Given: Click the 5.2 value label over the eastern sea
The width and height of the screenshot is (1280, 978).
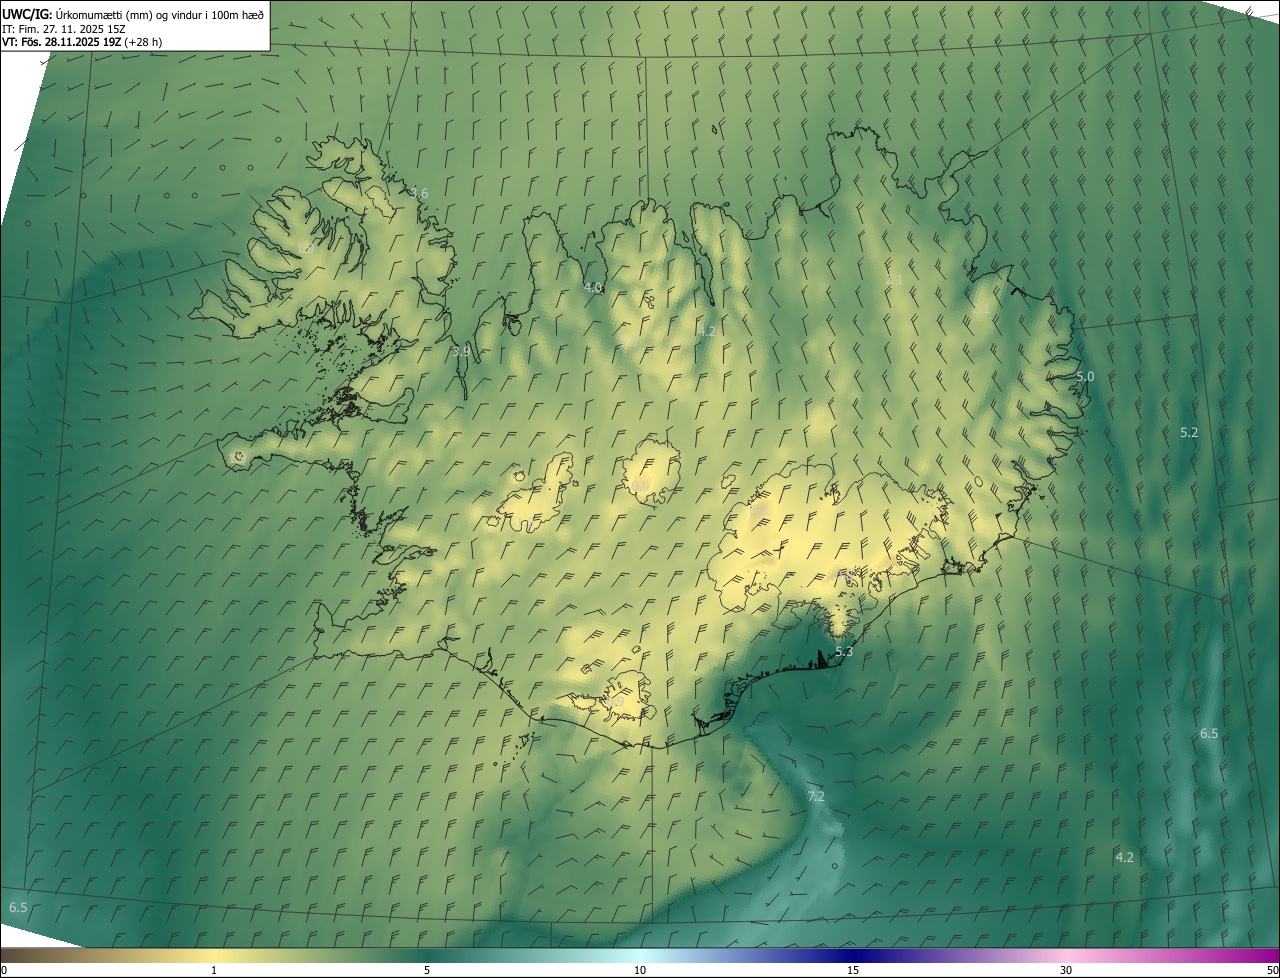Looking at the screenshot, I should tap(1189, 432).
